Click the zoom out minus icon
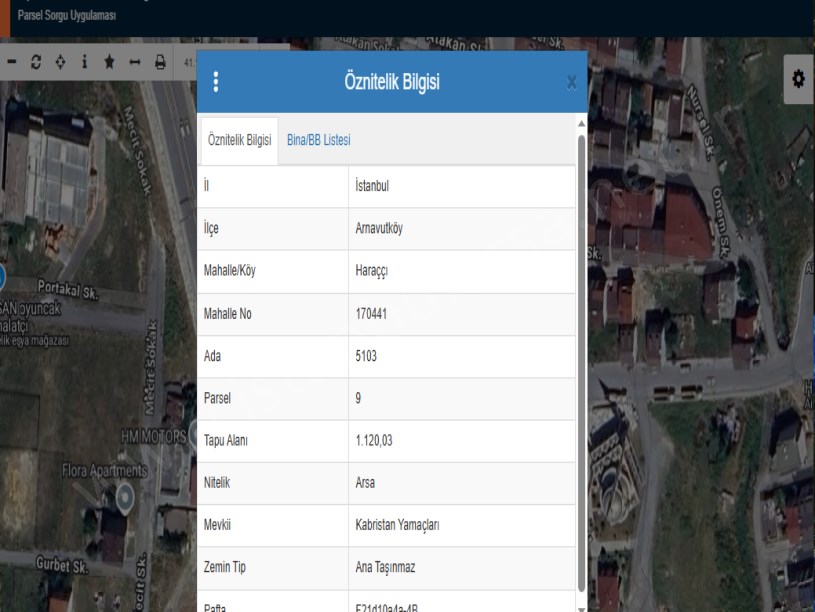The image size is (815, 612). coord(12,62)
